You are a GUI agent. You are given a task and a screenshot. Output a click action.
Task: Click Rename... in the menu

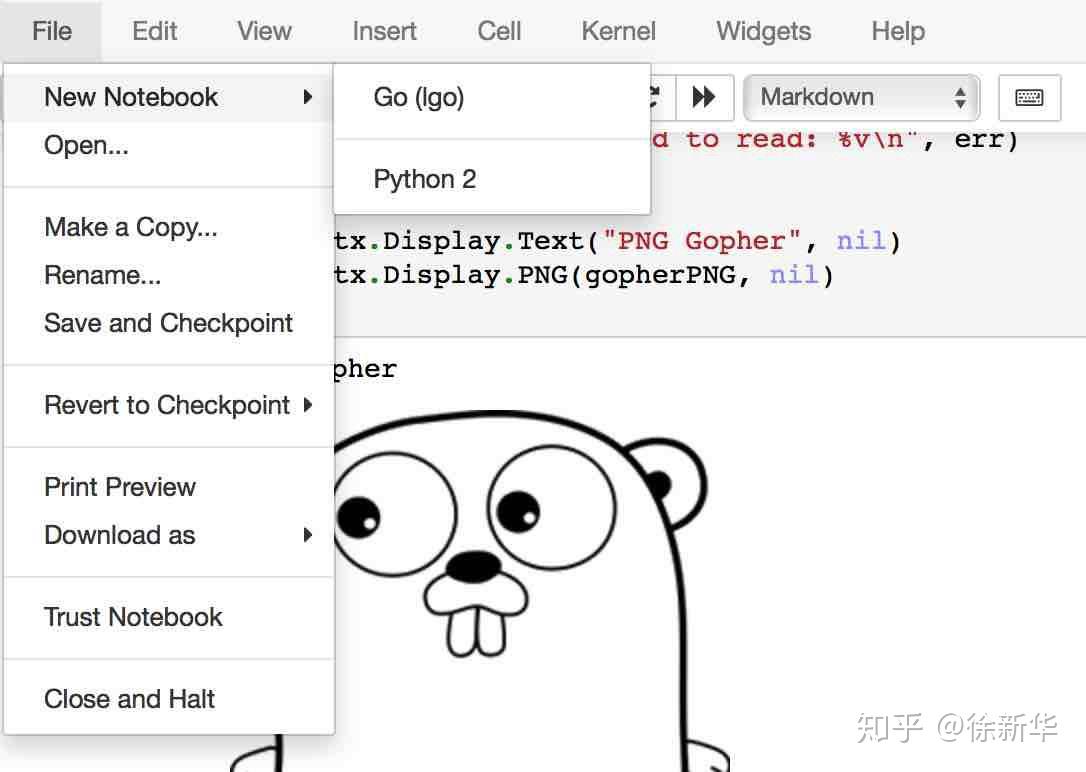pos(102,275)
